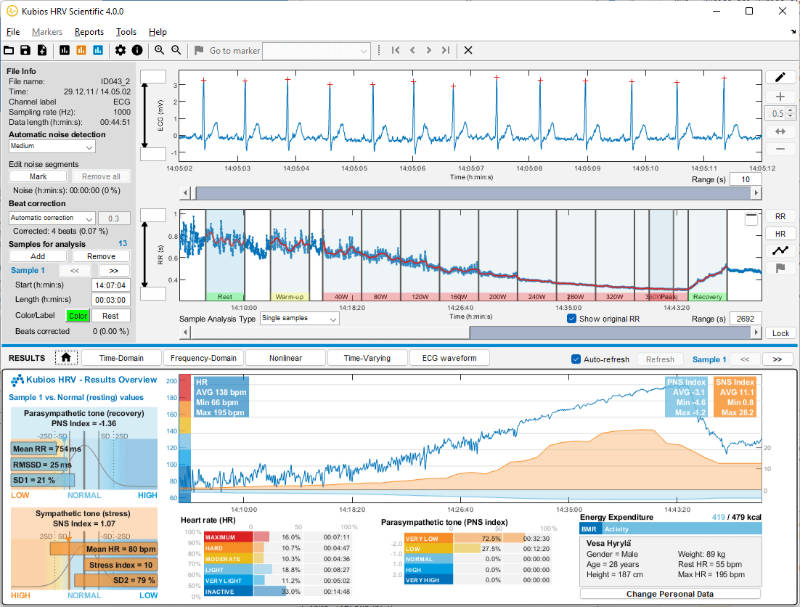Open the Reports menu
Viewport: 800px width, 607px height.
(89, 32)
